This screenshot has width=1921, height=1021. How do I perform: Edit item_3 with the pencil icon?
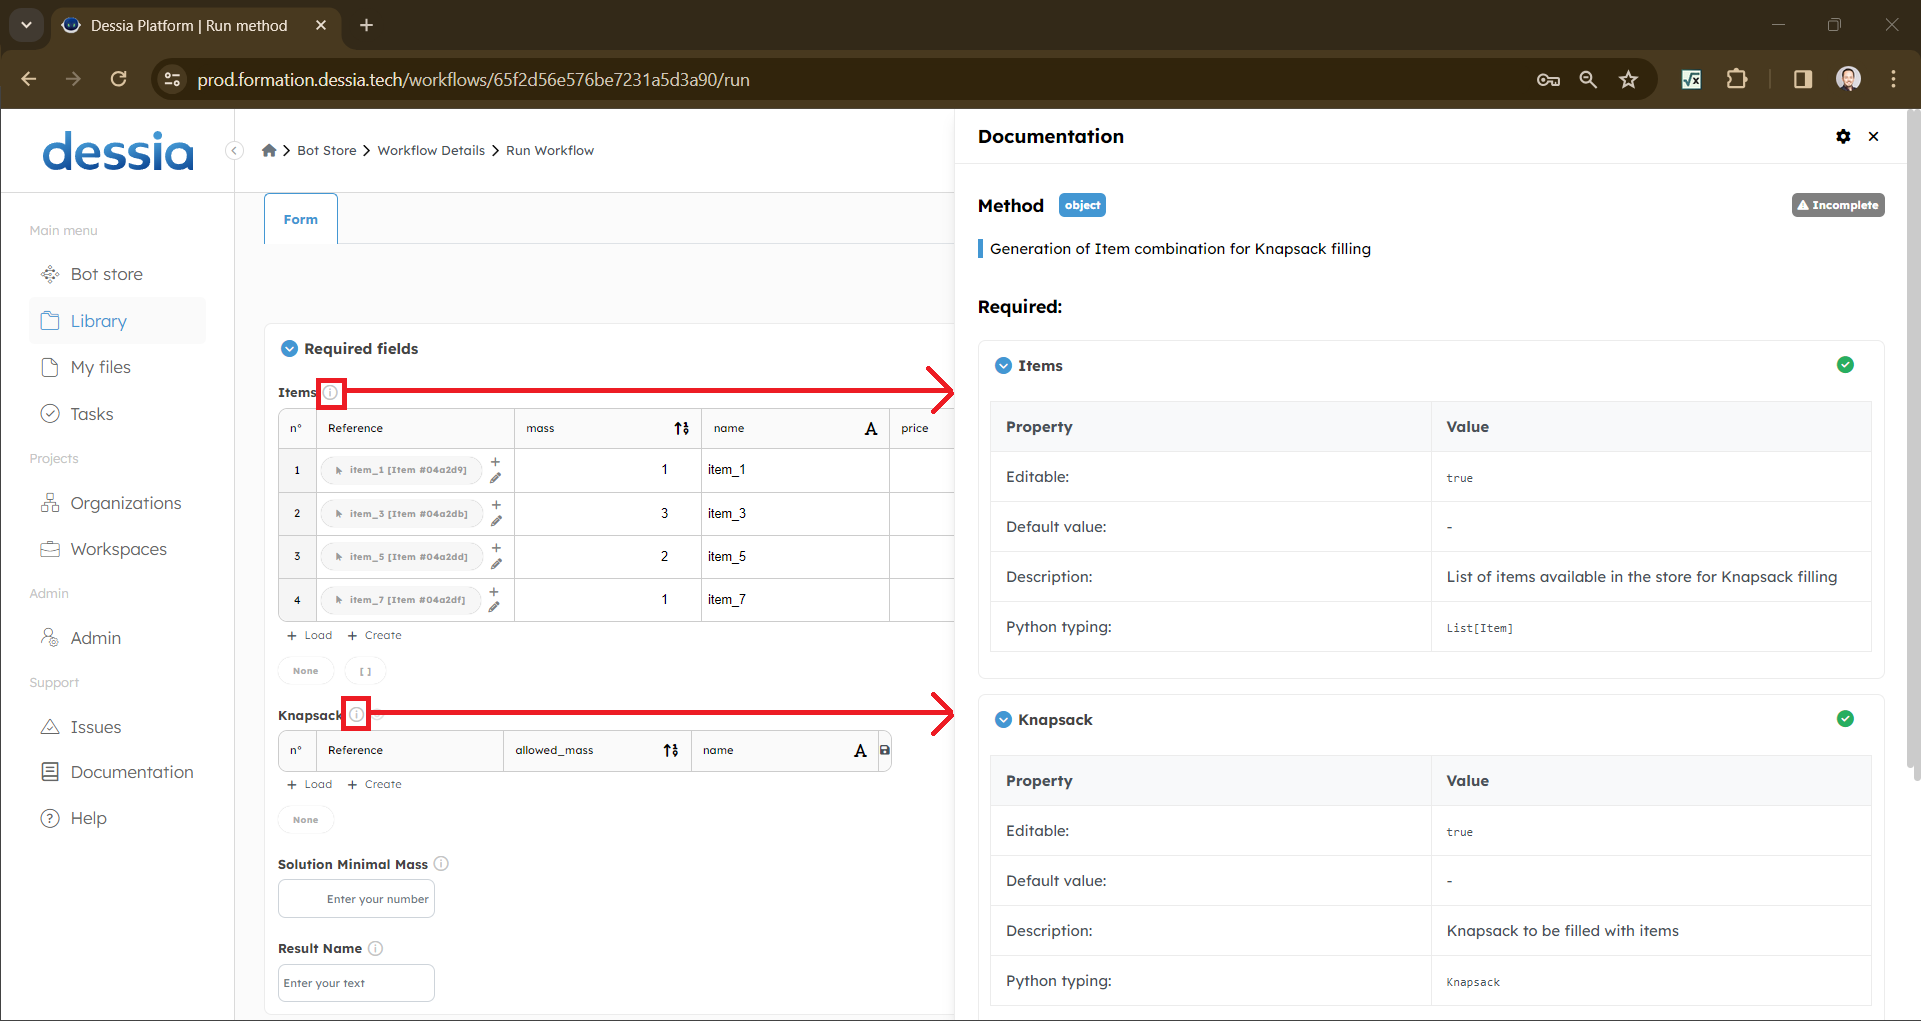[496, 521]
